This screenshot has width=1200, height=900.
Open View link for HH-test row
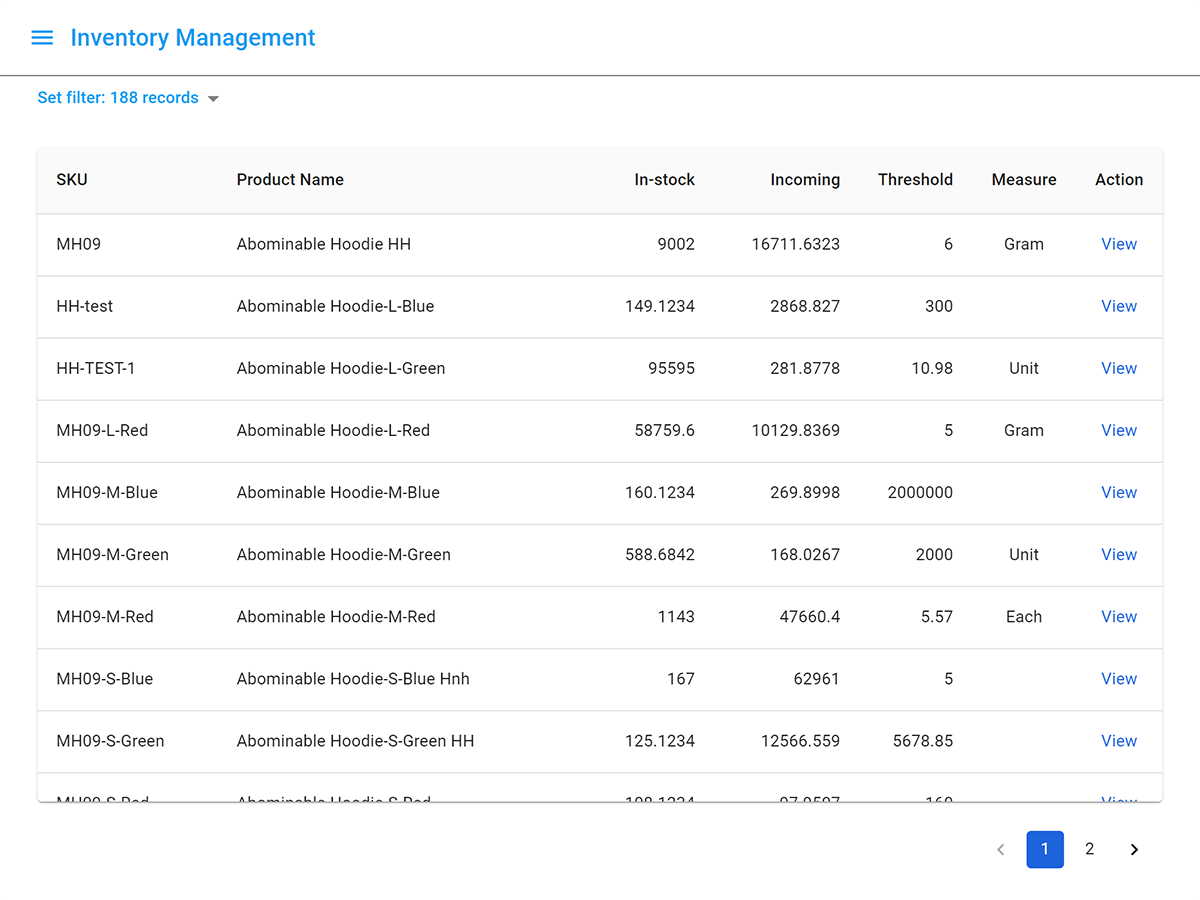pos(1118,306)
